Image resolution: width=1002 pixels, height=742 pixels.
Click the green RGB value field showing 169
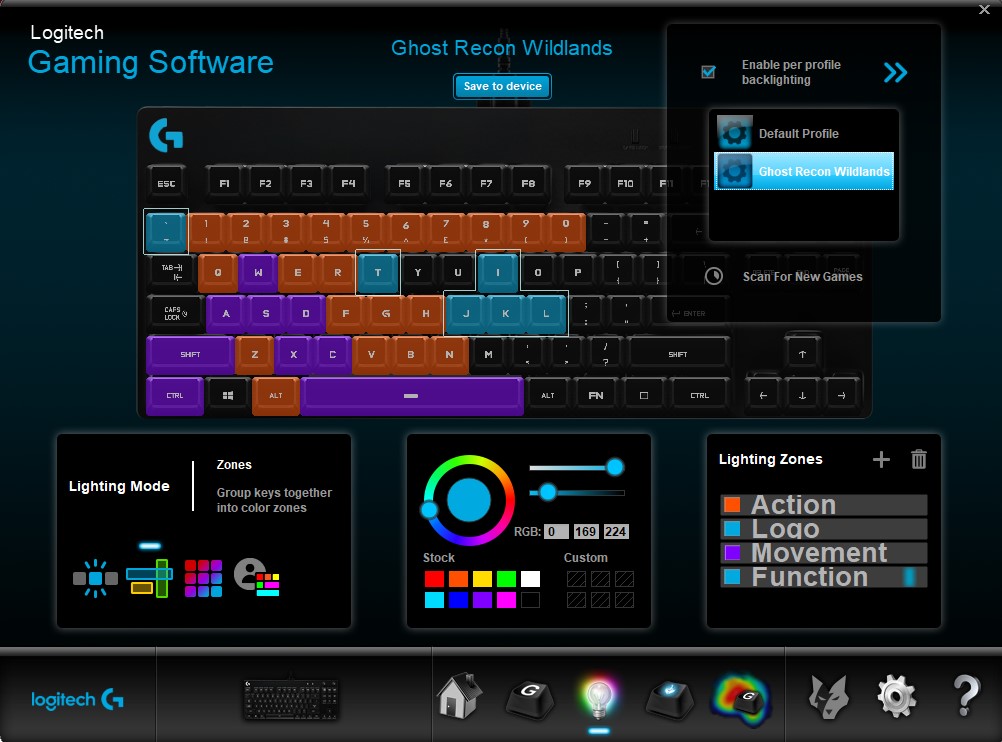pos(585,532)
